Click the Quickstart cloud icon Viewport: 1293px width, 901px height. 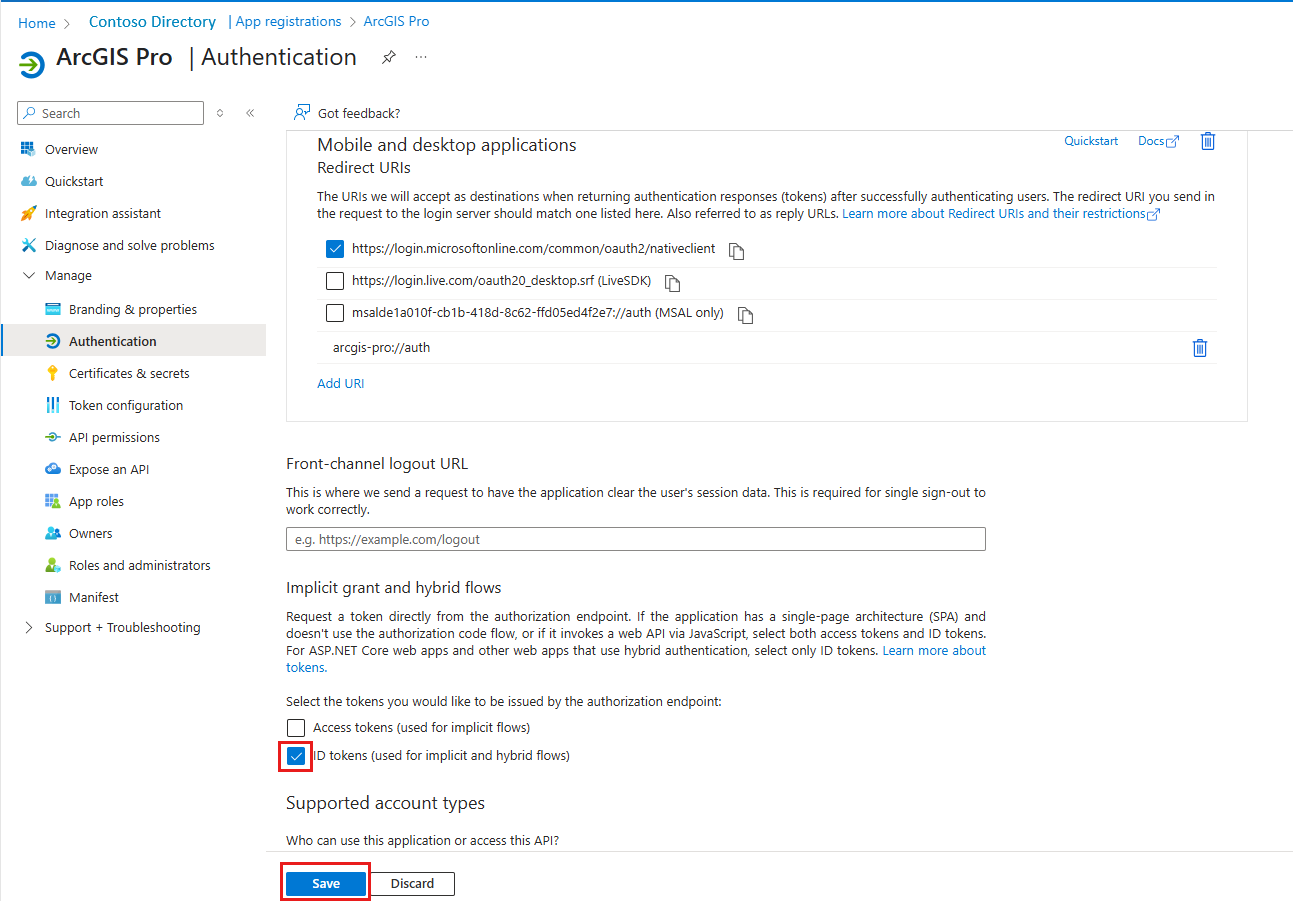pos(28,181)
